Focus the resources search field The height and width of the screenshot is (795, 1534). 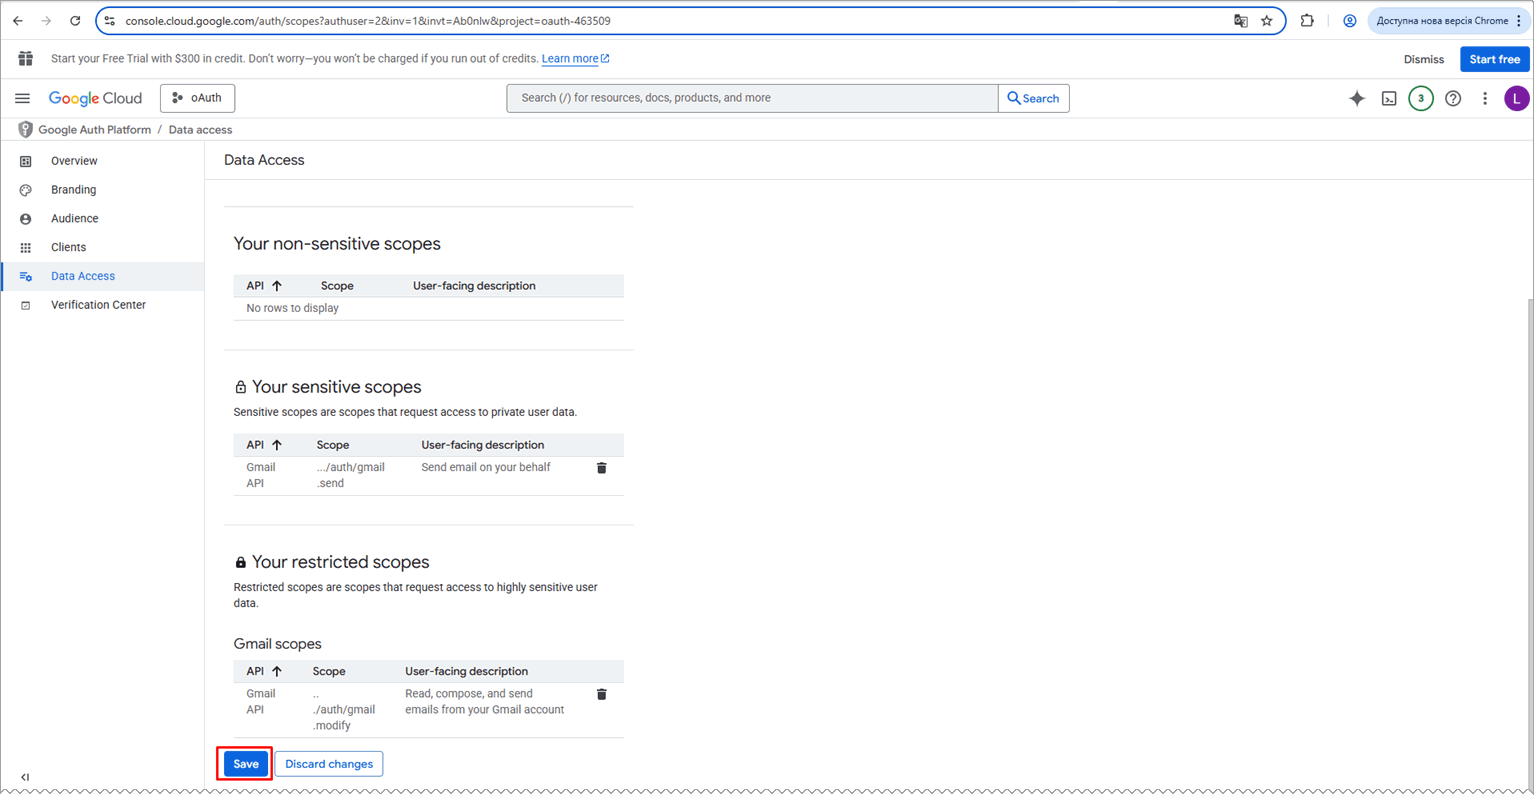tap(752, 98)
